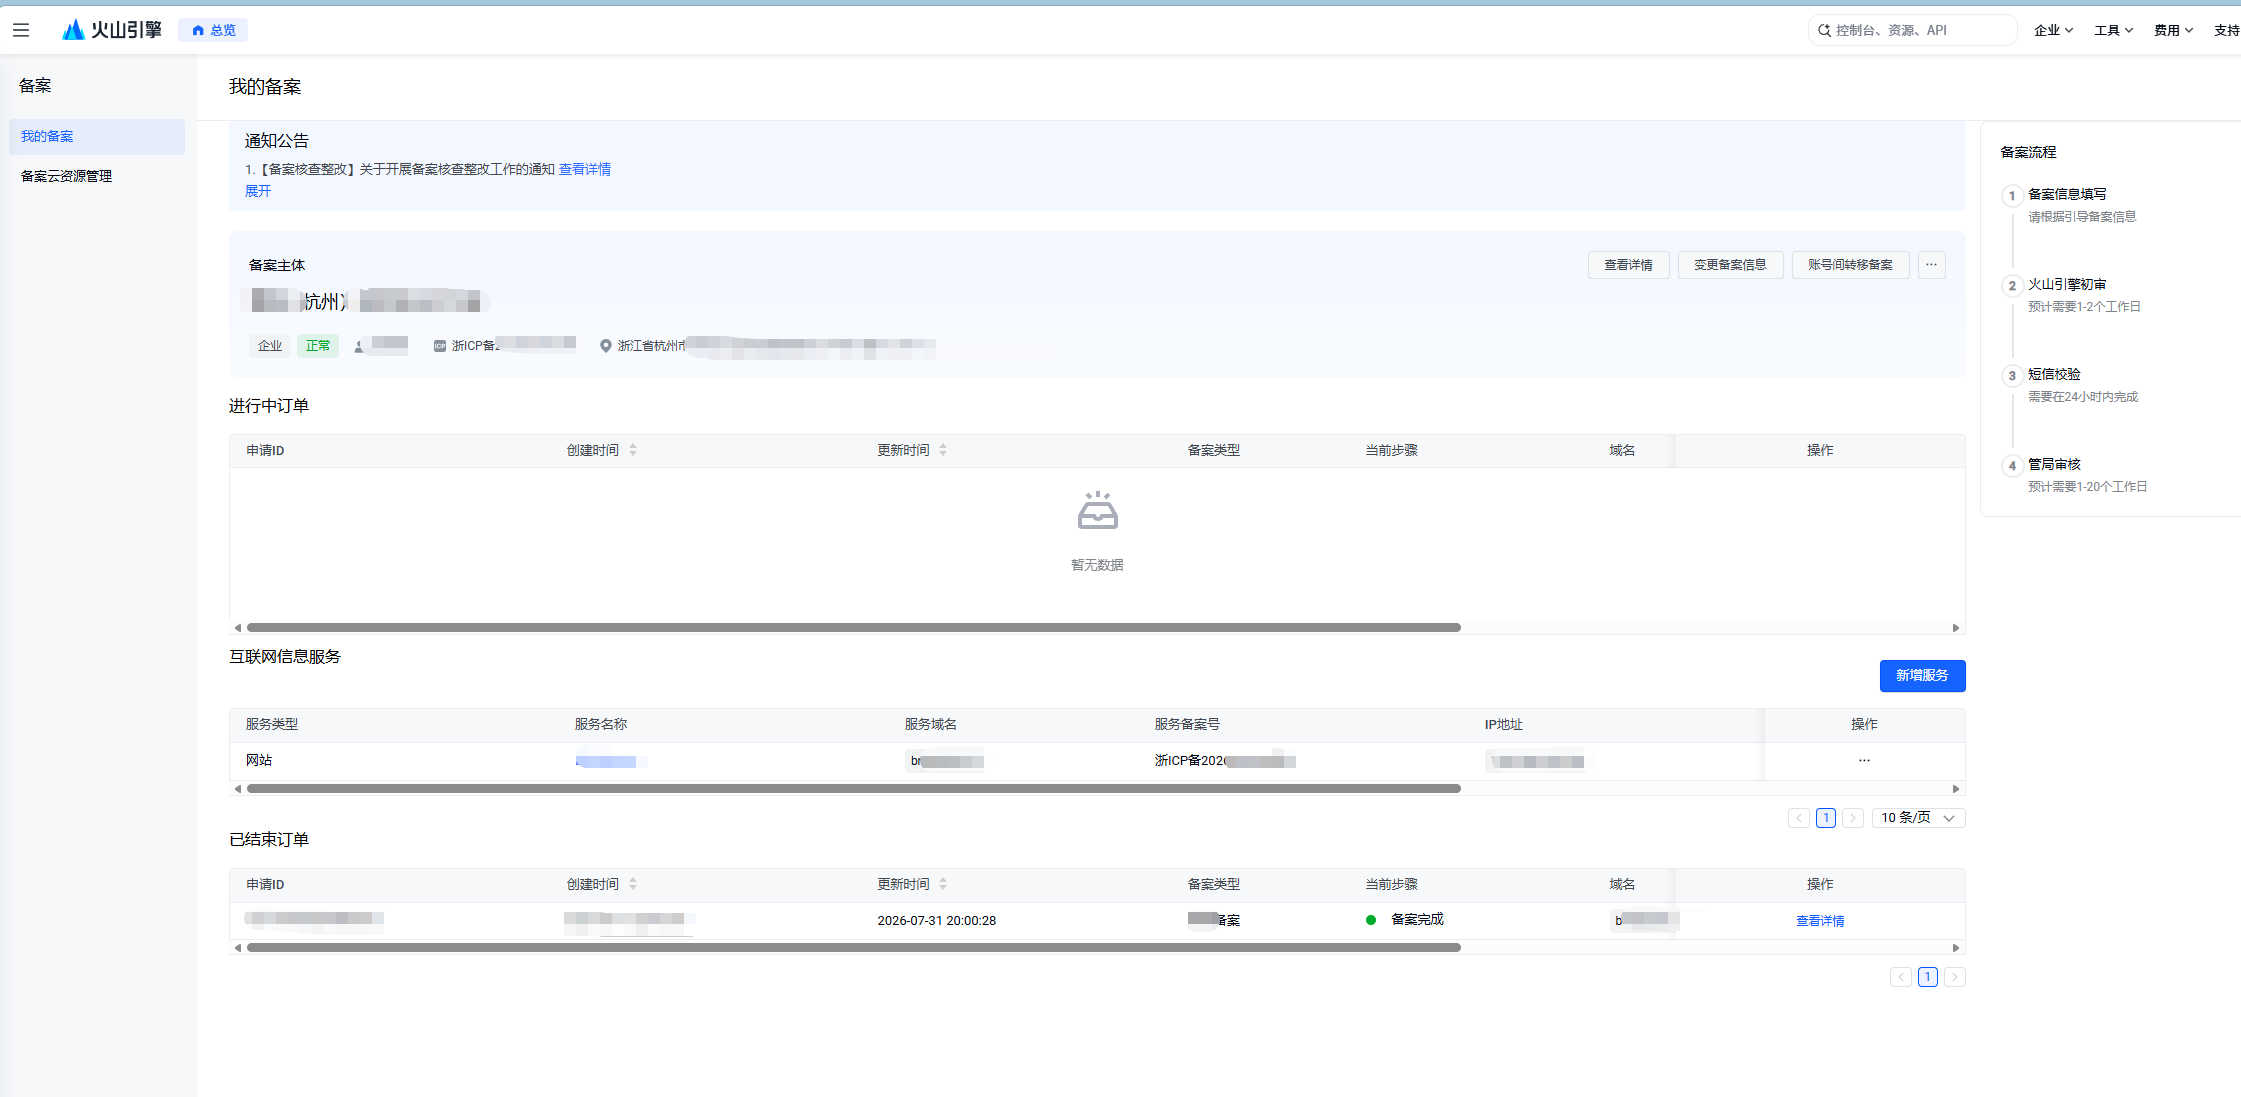This screenshot has height=1097, width=2241.
Task: Click the Volcano Engine logo
Action: [112, 30]
